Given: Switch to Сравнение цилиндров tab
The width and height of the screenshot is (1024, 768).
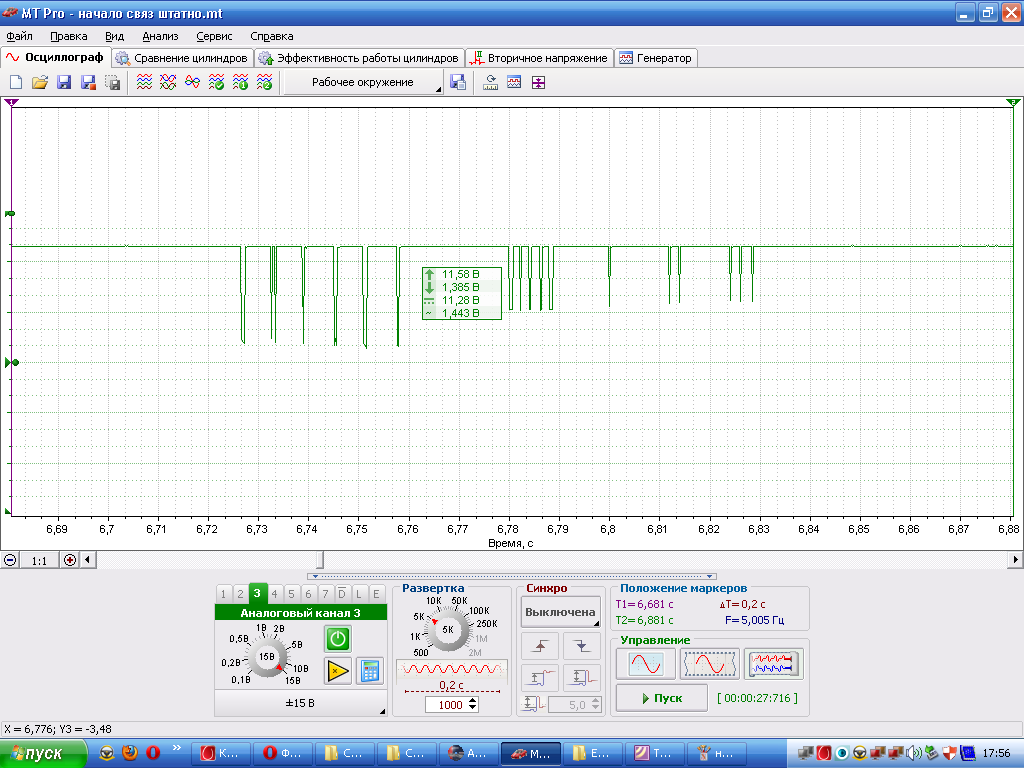Looking at the screenshot, I should click(x=184, y=58).
